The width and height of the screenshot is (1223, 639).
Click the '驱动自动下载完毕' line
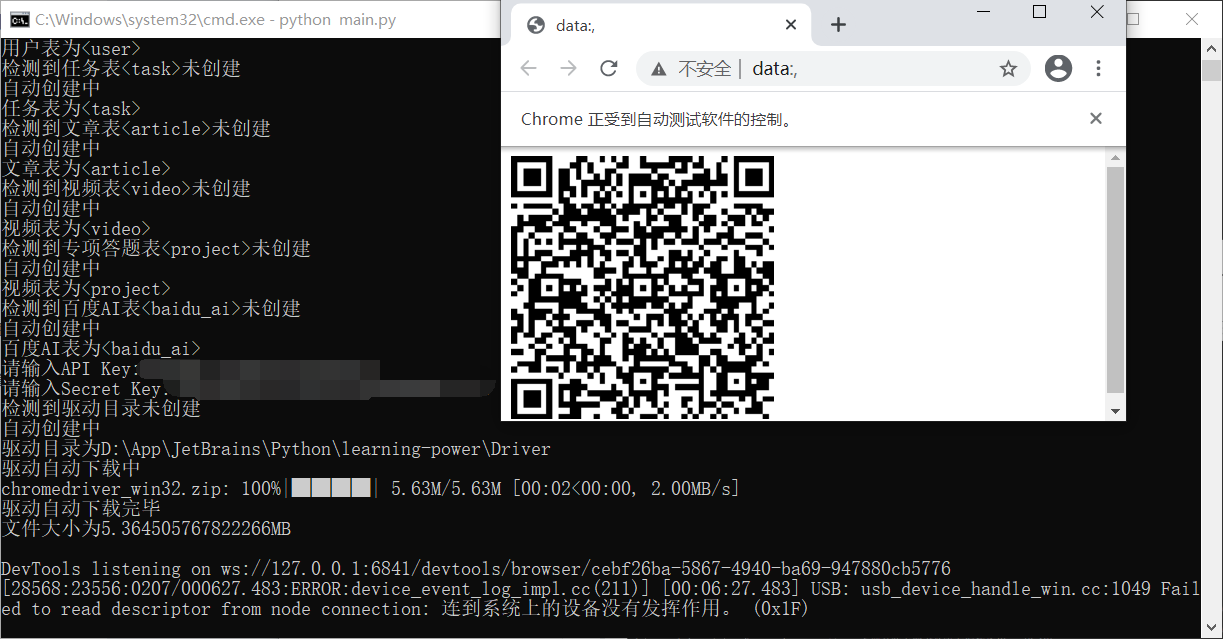pos(81,509)
